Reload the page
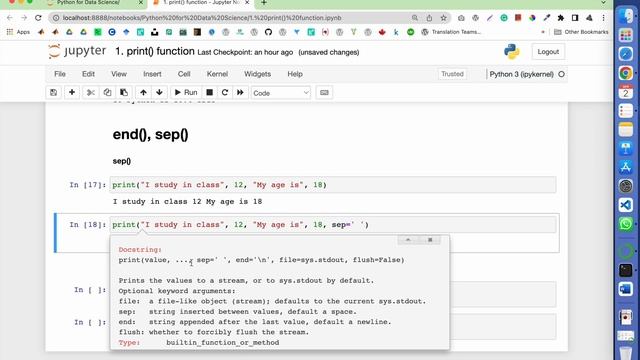Image resolution: width=640 pixels, height=360 pixels. pyautogui.click(x=38, y=18)
